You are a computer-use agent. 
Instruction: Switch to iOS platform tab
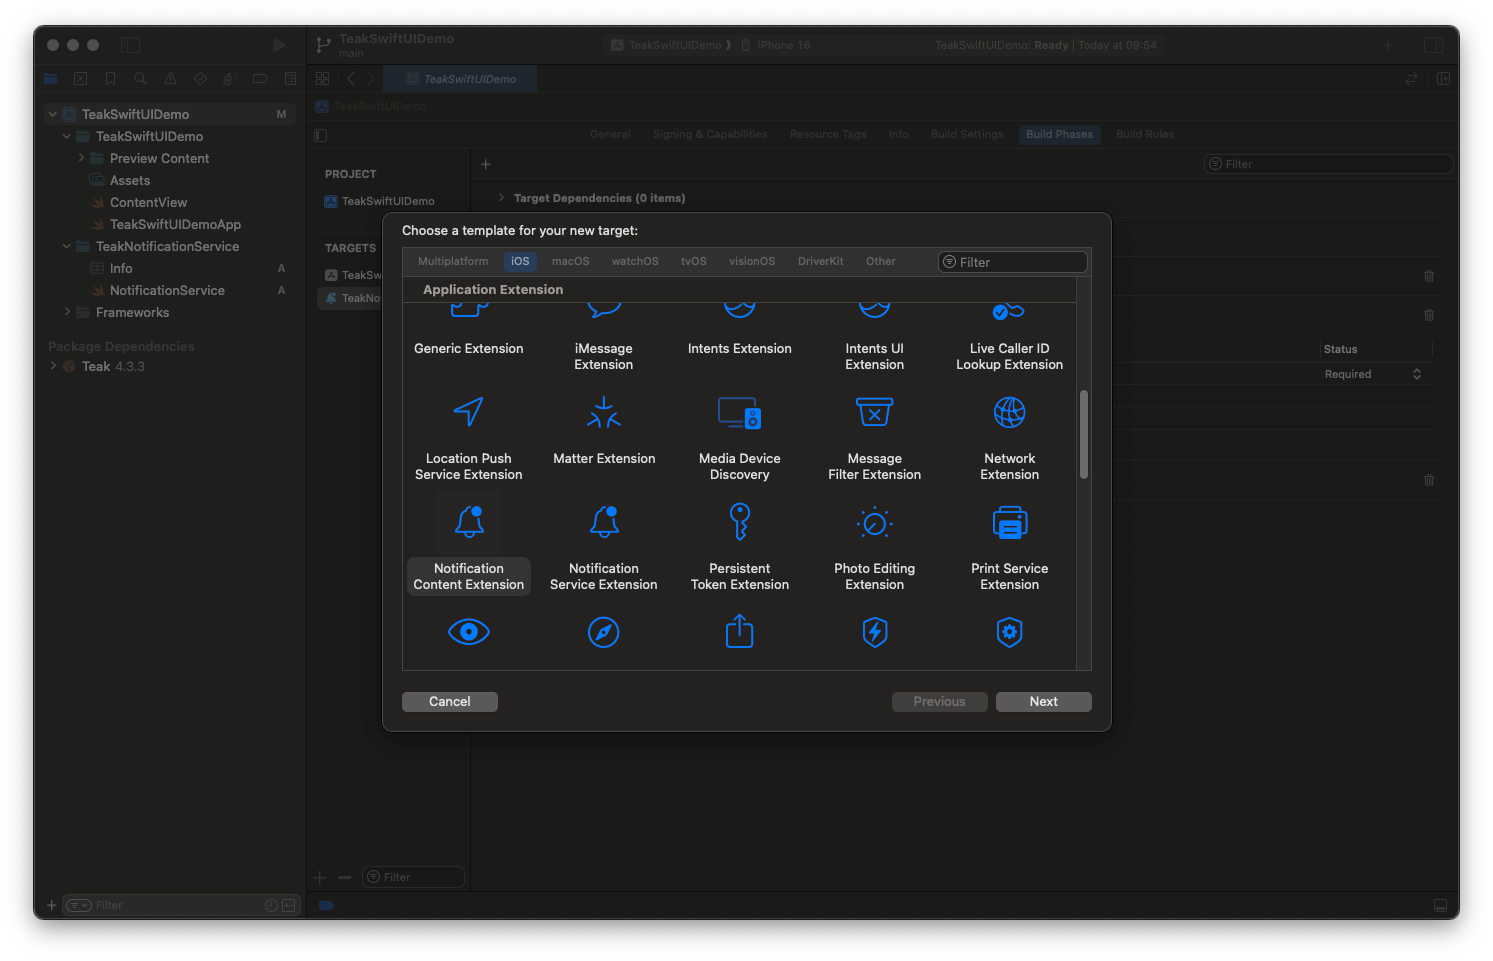click(520, 261)
